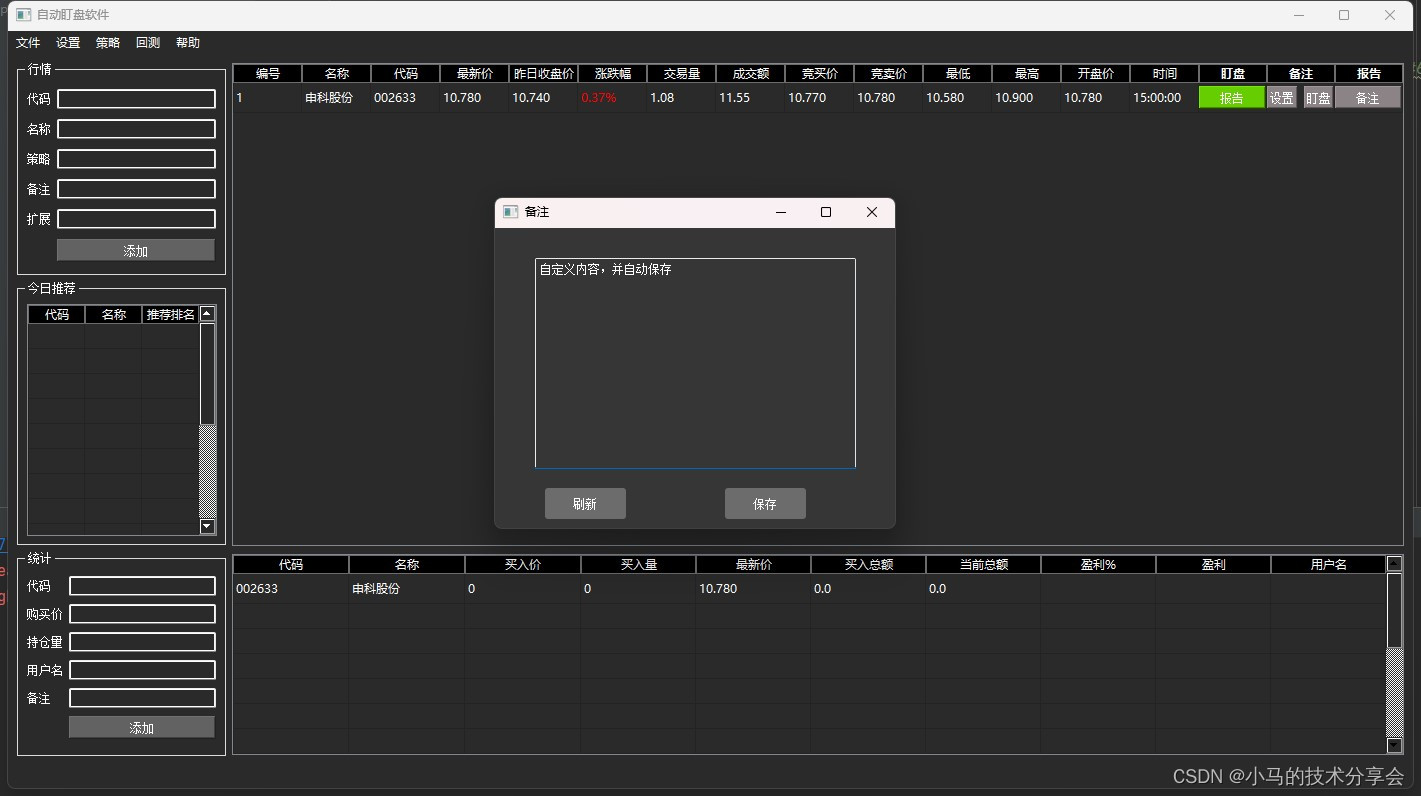Click the gray 备注 button in stock row
Screen dimensions: 1421x796
1367,98
